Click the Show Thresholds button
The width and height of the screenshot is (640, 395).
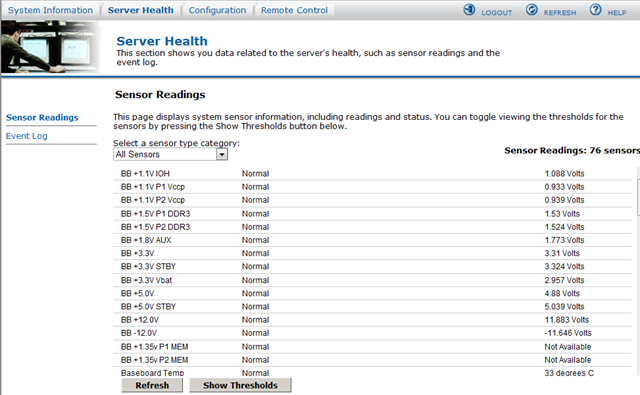240,385
